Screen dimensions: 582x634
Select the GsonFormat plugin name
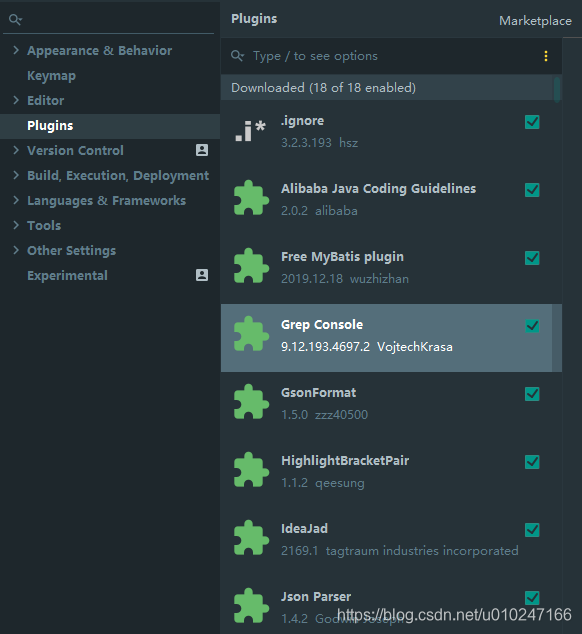[x=319, y=393]
